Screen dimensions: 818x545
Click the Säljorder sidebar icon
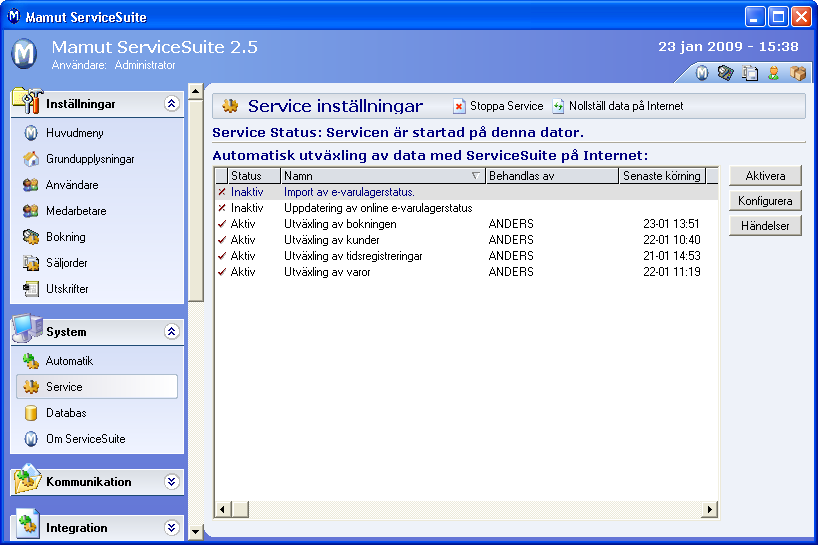[31, 263]
